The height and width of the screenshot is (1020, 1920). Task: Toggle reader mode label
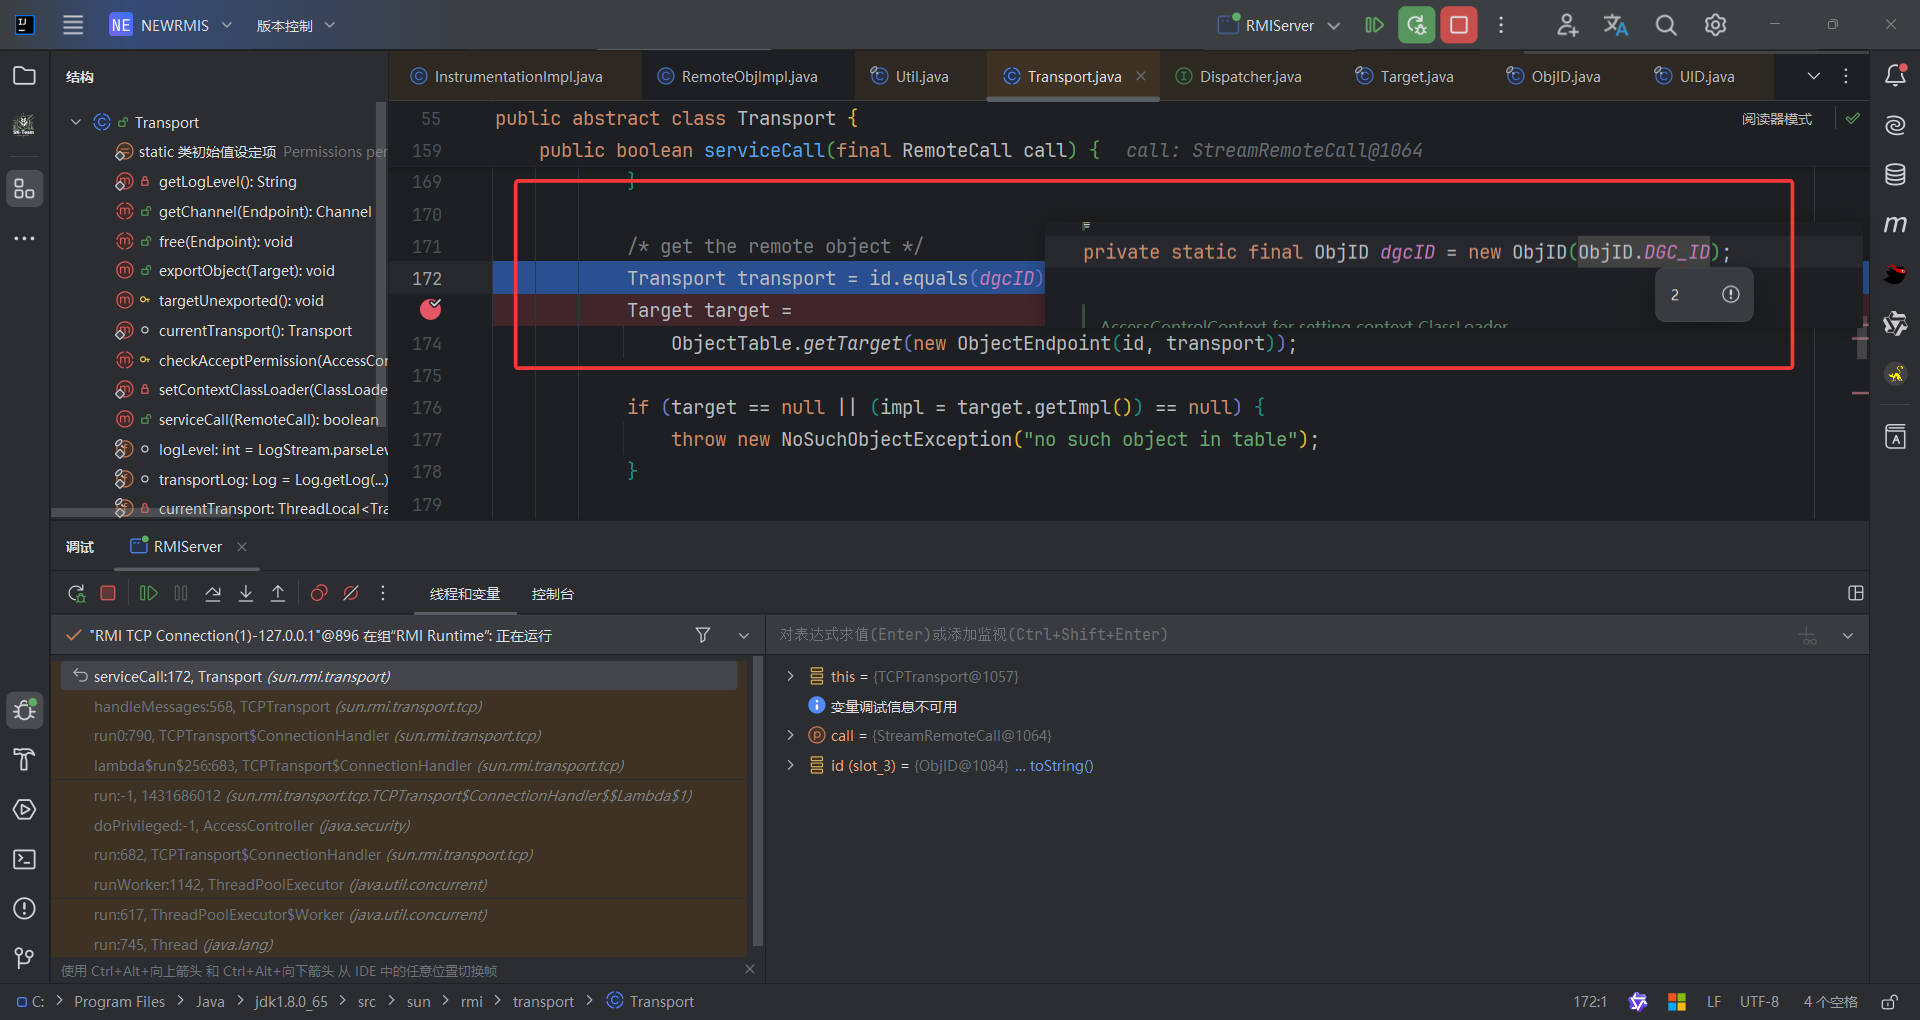(x=1777, y=119)
